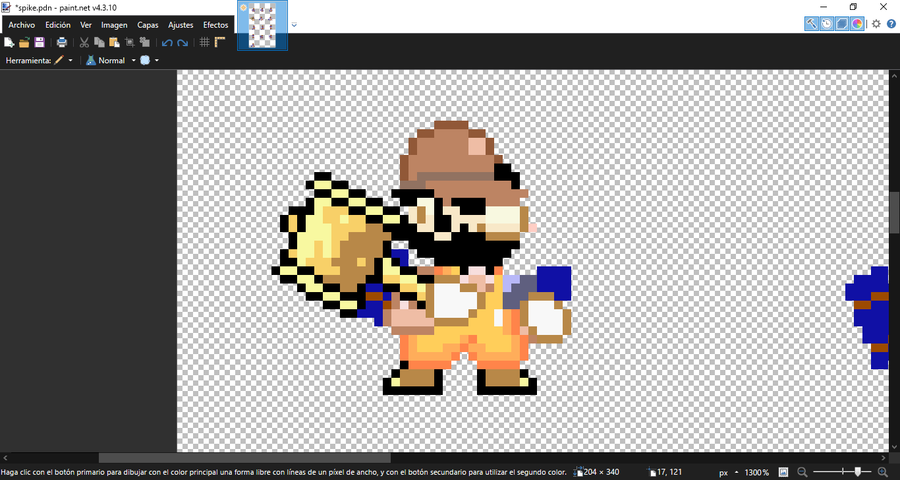Click the horizontal scrollbar left arrow
900x480 pixels.
pyautogui.click(x=5, y=458)
